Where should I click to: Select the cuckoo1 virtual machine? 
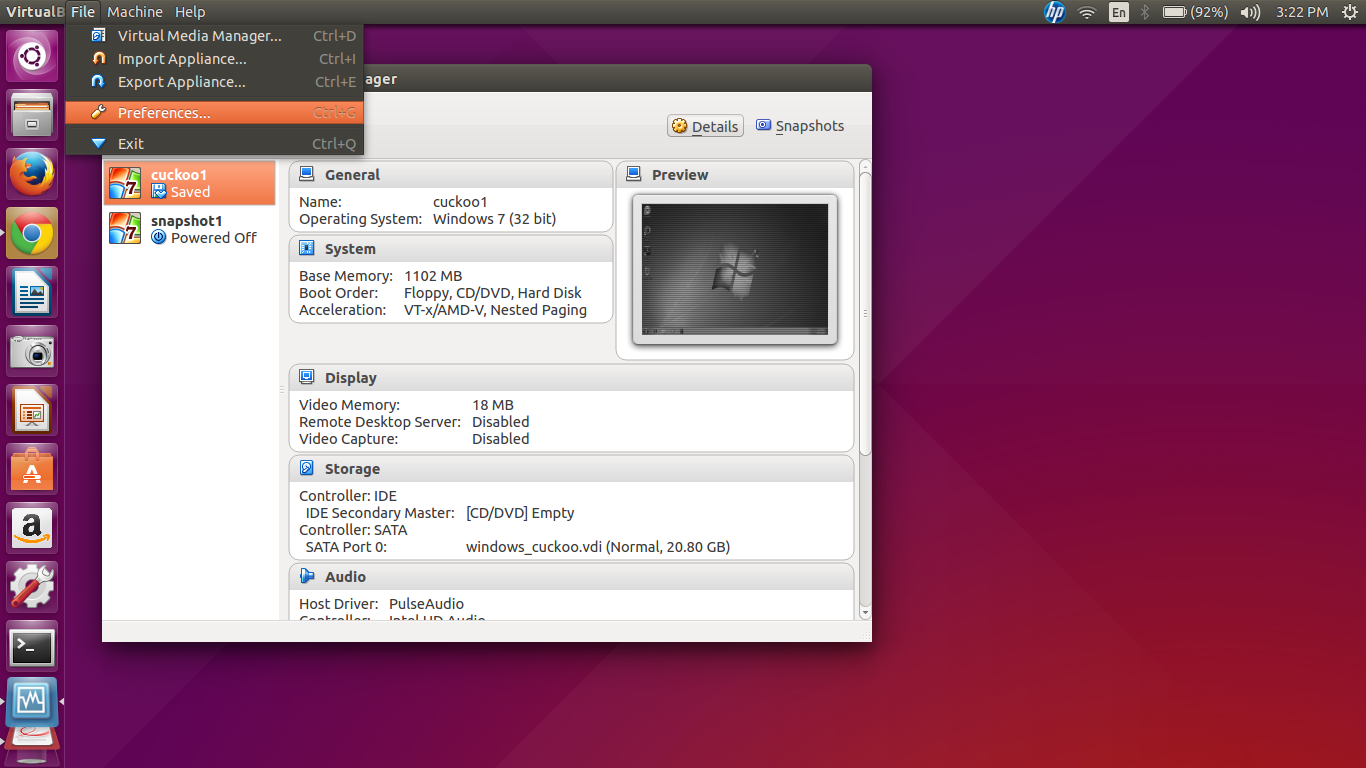pyautogui.click(x=189, y=183)
